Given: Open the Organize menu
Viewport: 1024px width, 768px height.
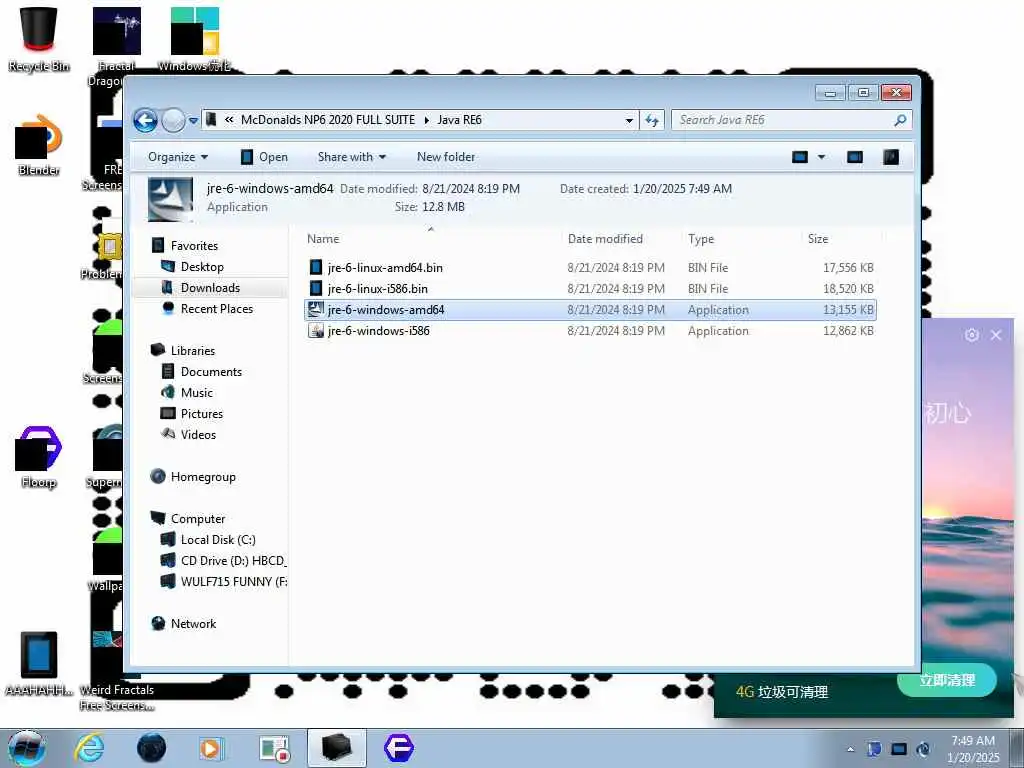Looking at the screenshot, I should pyautogui.click(x=178, y=157).
